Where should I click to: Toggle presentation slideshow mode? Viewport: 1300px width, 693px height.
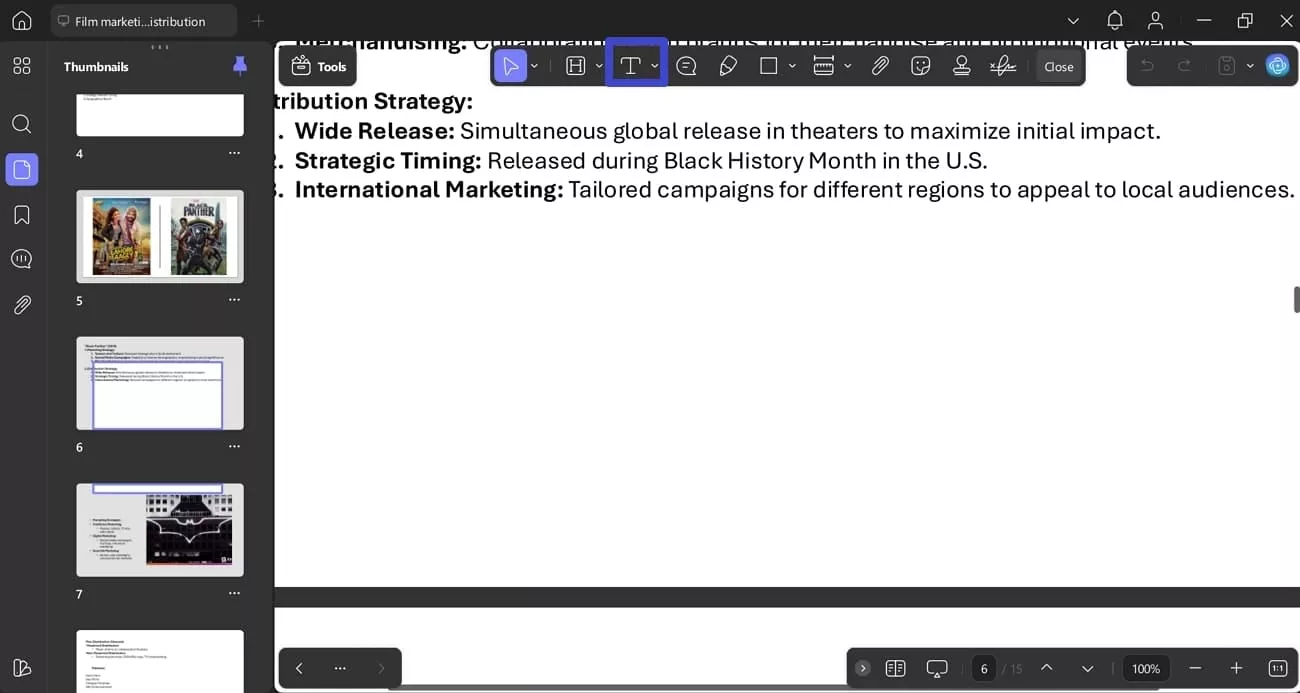pos(937,668)
